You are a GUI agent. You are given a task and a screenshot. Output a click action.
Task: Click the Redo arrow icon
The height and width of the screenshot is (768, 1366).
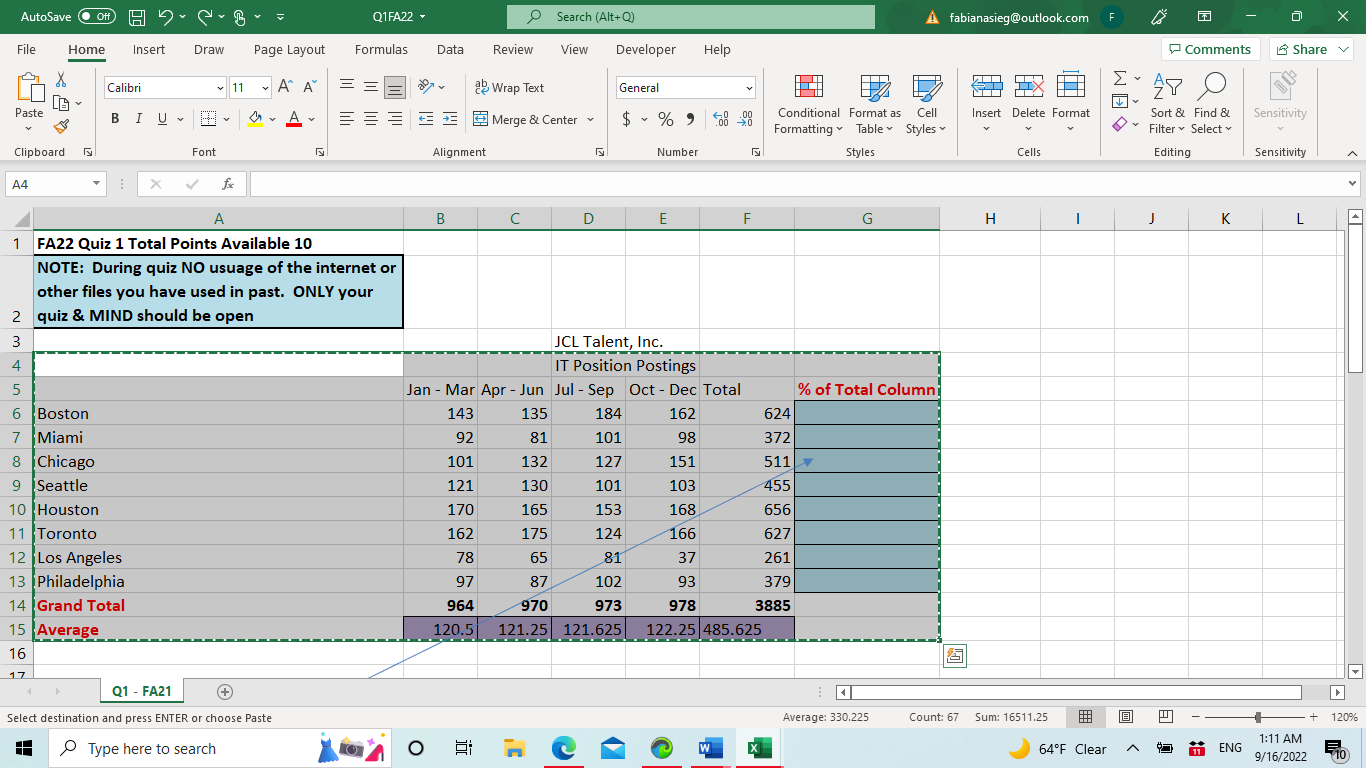(x=205, y=17)
